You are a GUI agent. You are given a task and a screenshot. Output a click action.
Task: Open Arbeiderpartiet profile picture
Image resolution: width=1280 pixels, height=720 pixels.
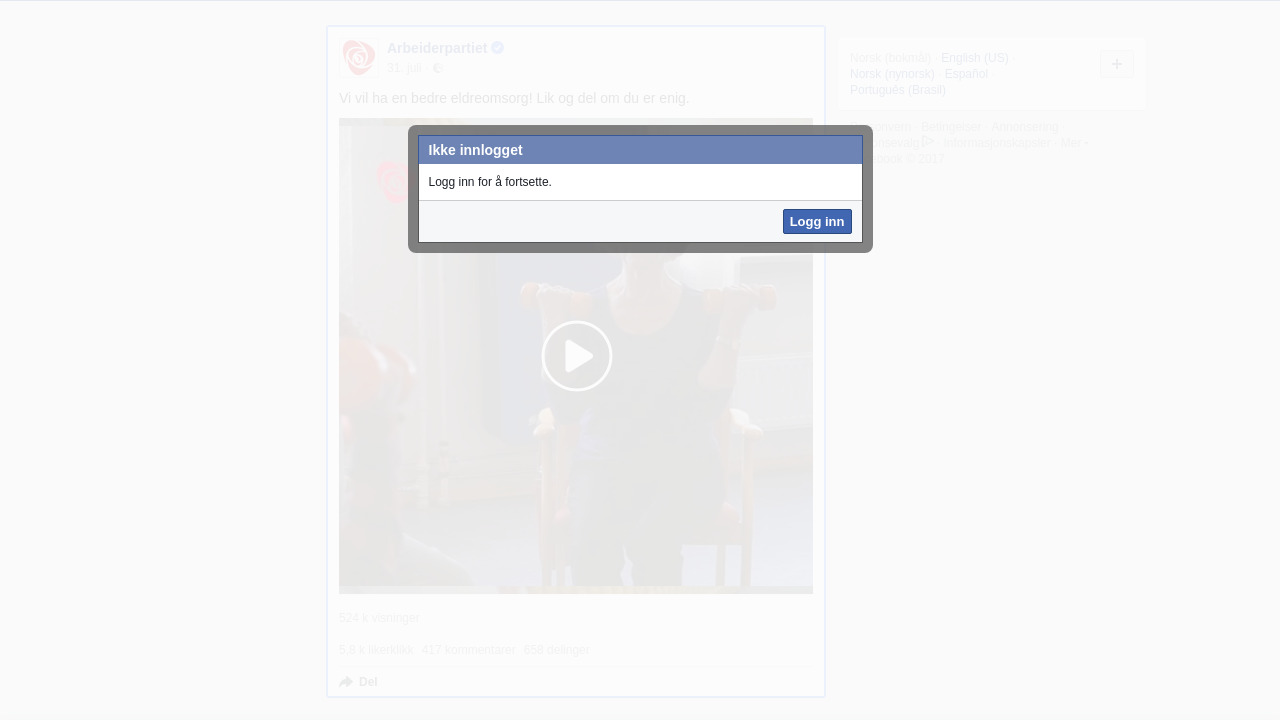click(359, 57)
